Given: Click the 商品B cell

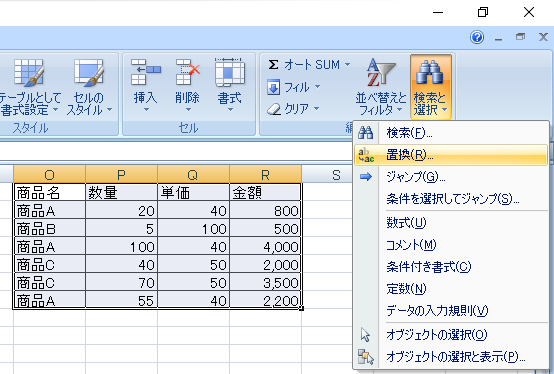Looking at the screenshot, I should pos(49,228).
